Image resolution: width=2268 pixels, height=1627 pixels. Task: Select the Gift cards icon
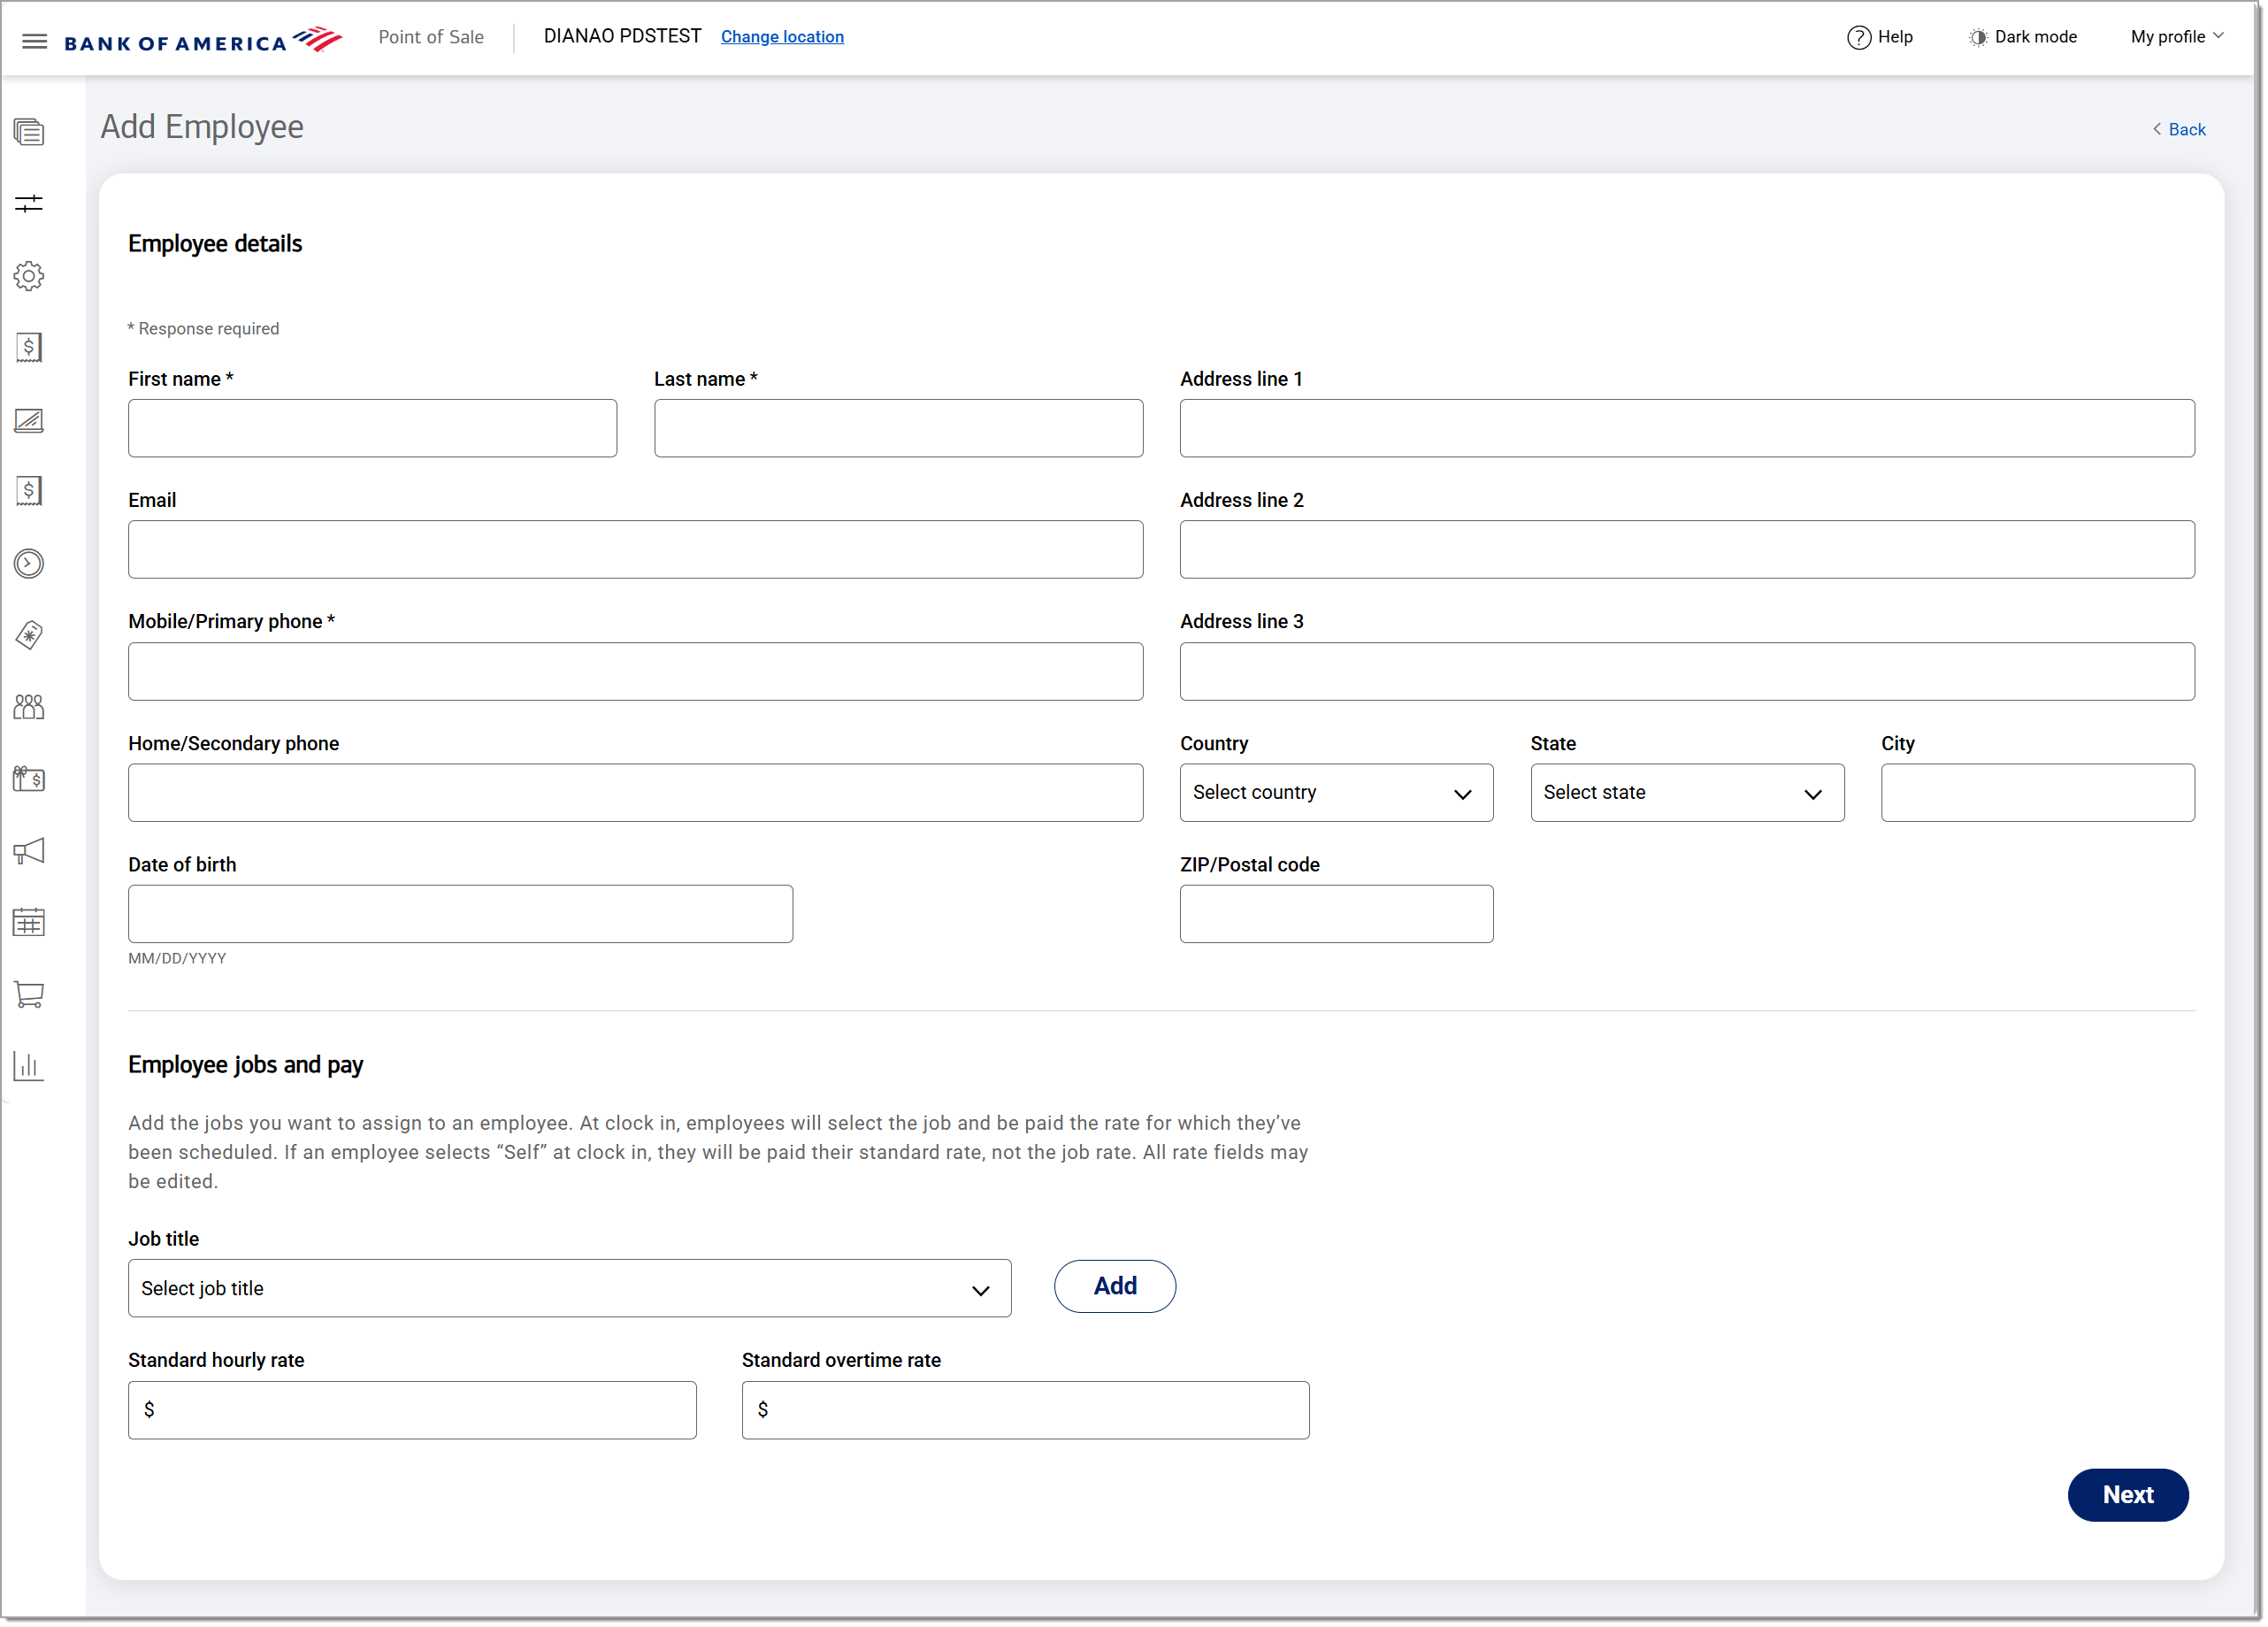tap(29, 781)
